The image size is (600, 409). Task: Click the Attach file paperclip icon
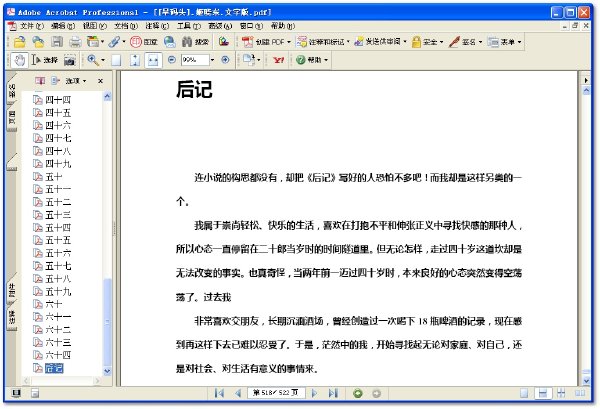click(x=114, y=42)
